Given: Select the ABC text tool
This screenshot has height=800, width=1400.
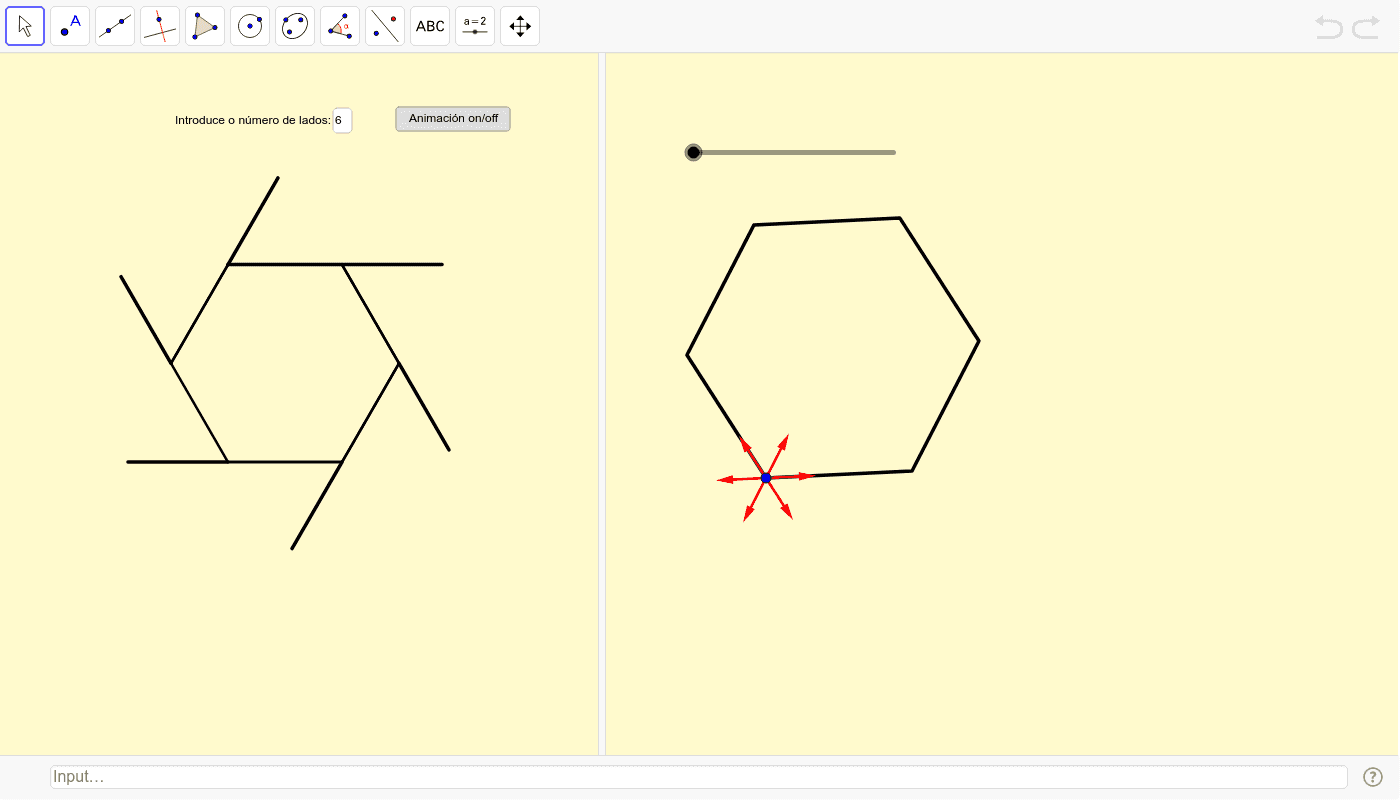Looking at the screenshot, I should pyautogui.click(x=430, y=26).
